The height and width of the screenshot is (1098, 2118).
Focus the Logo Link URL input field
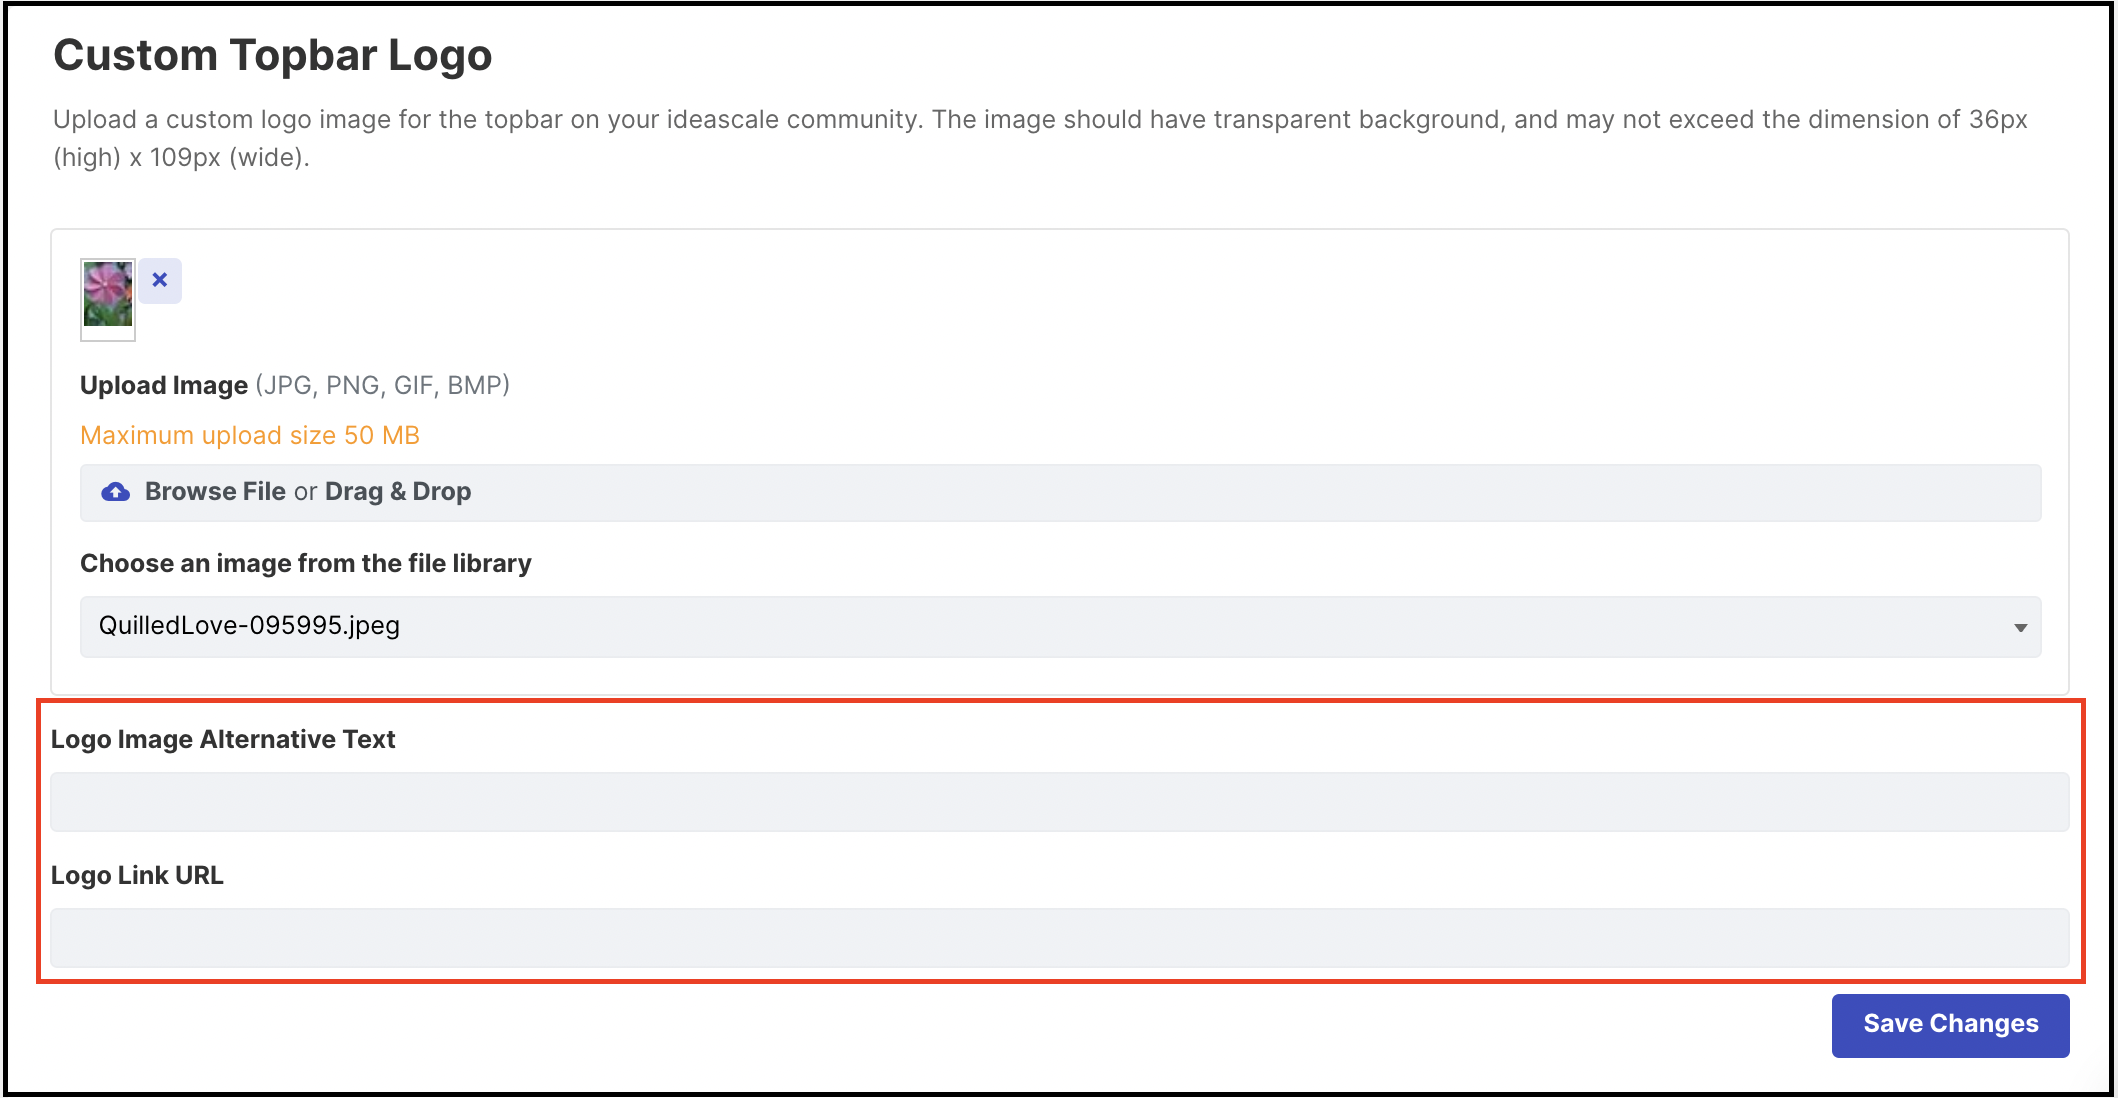(x=1060, y=938)
